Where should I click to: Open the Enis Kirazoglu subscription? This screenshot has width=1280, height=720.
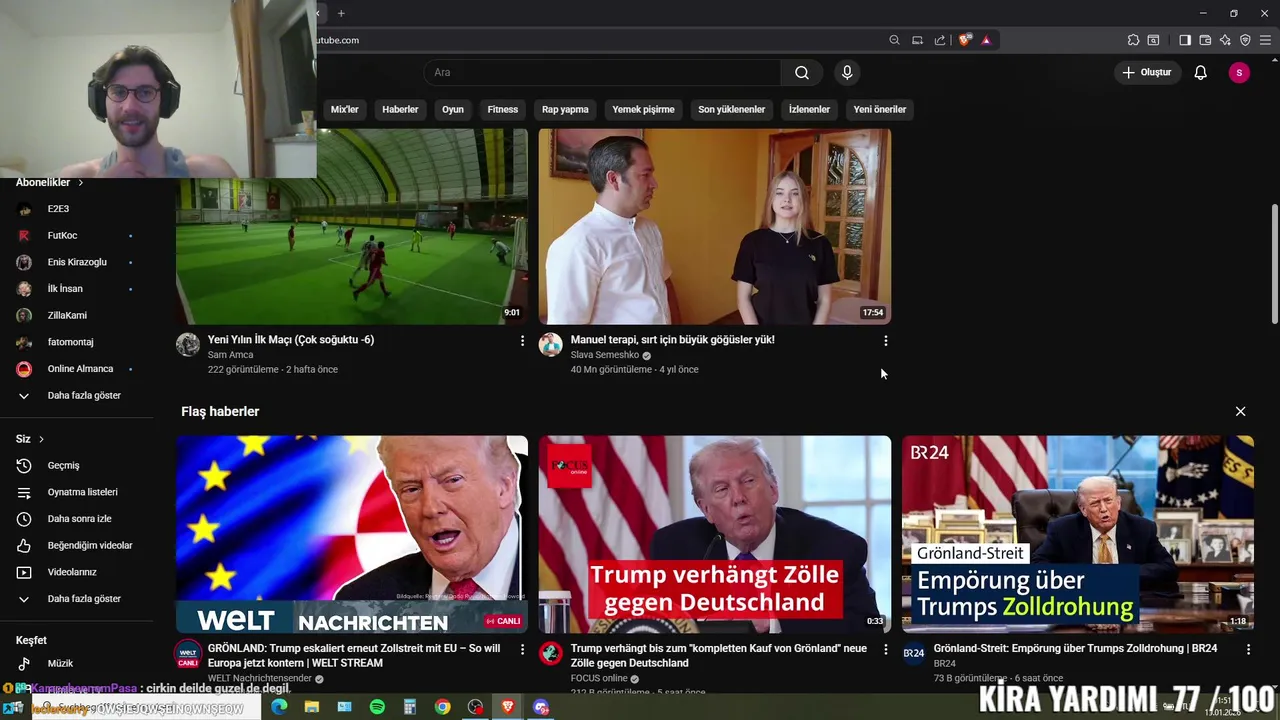77,262
